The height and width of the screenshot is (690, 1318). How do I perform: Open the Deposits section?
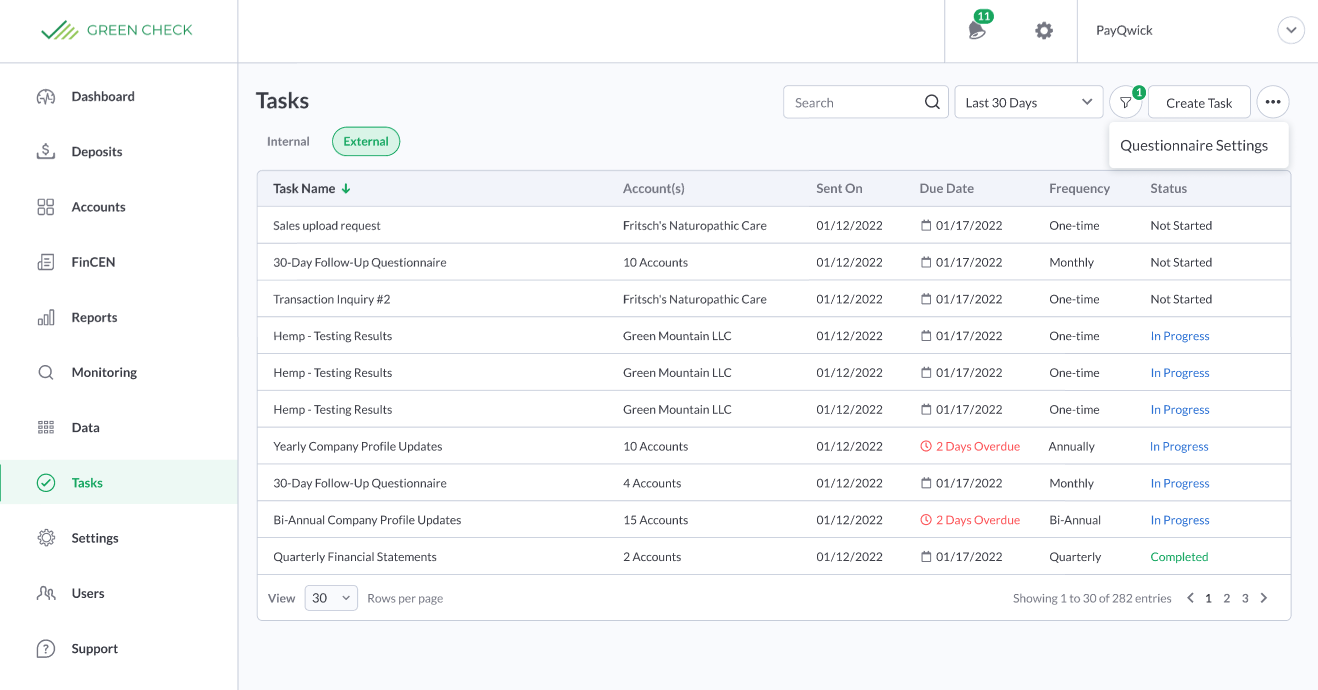point(97,151)
